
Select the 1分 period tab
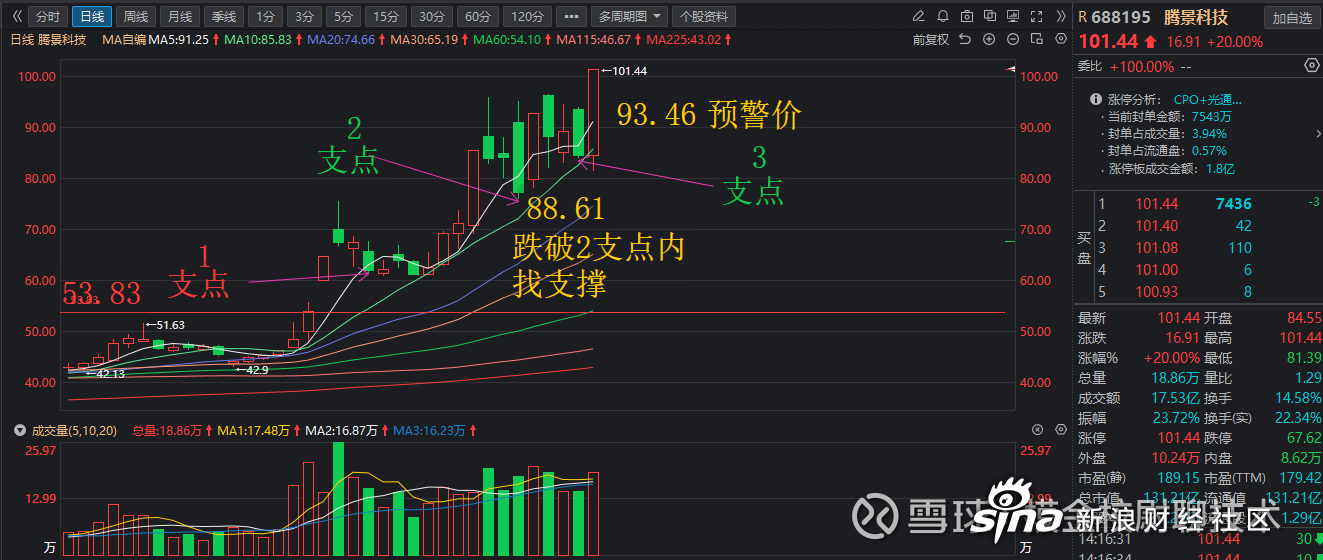click(x=264, y=17)
